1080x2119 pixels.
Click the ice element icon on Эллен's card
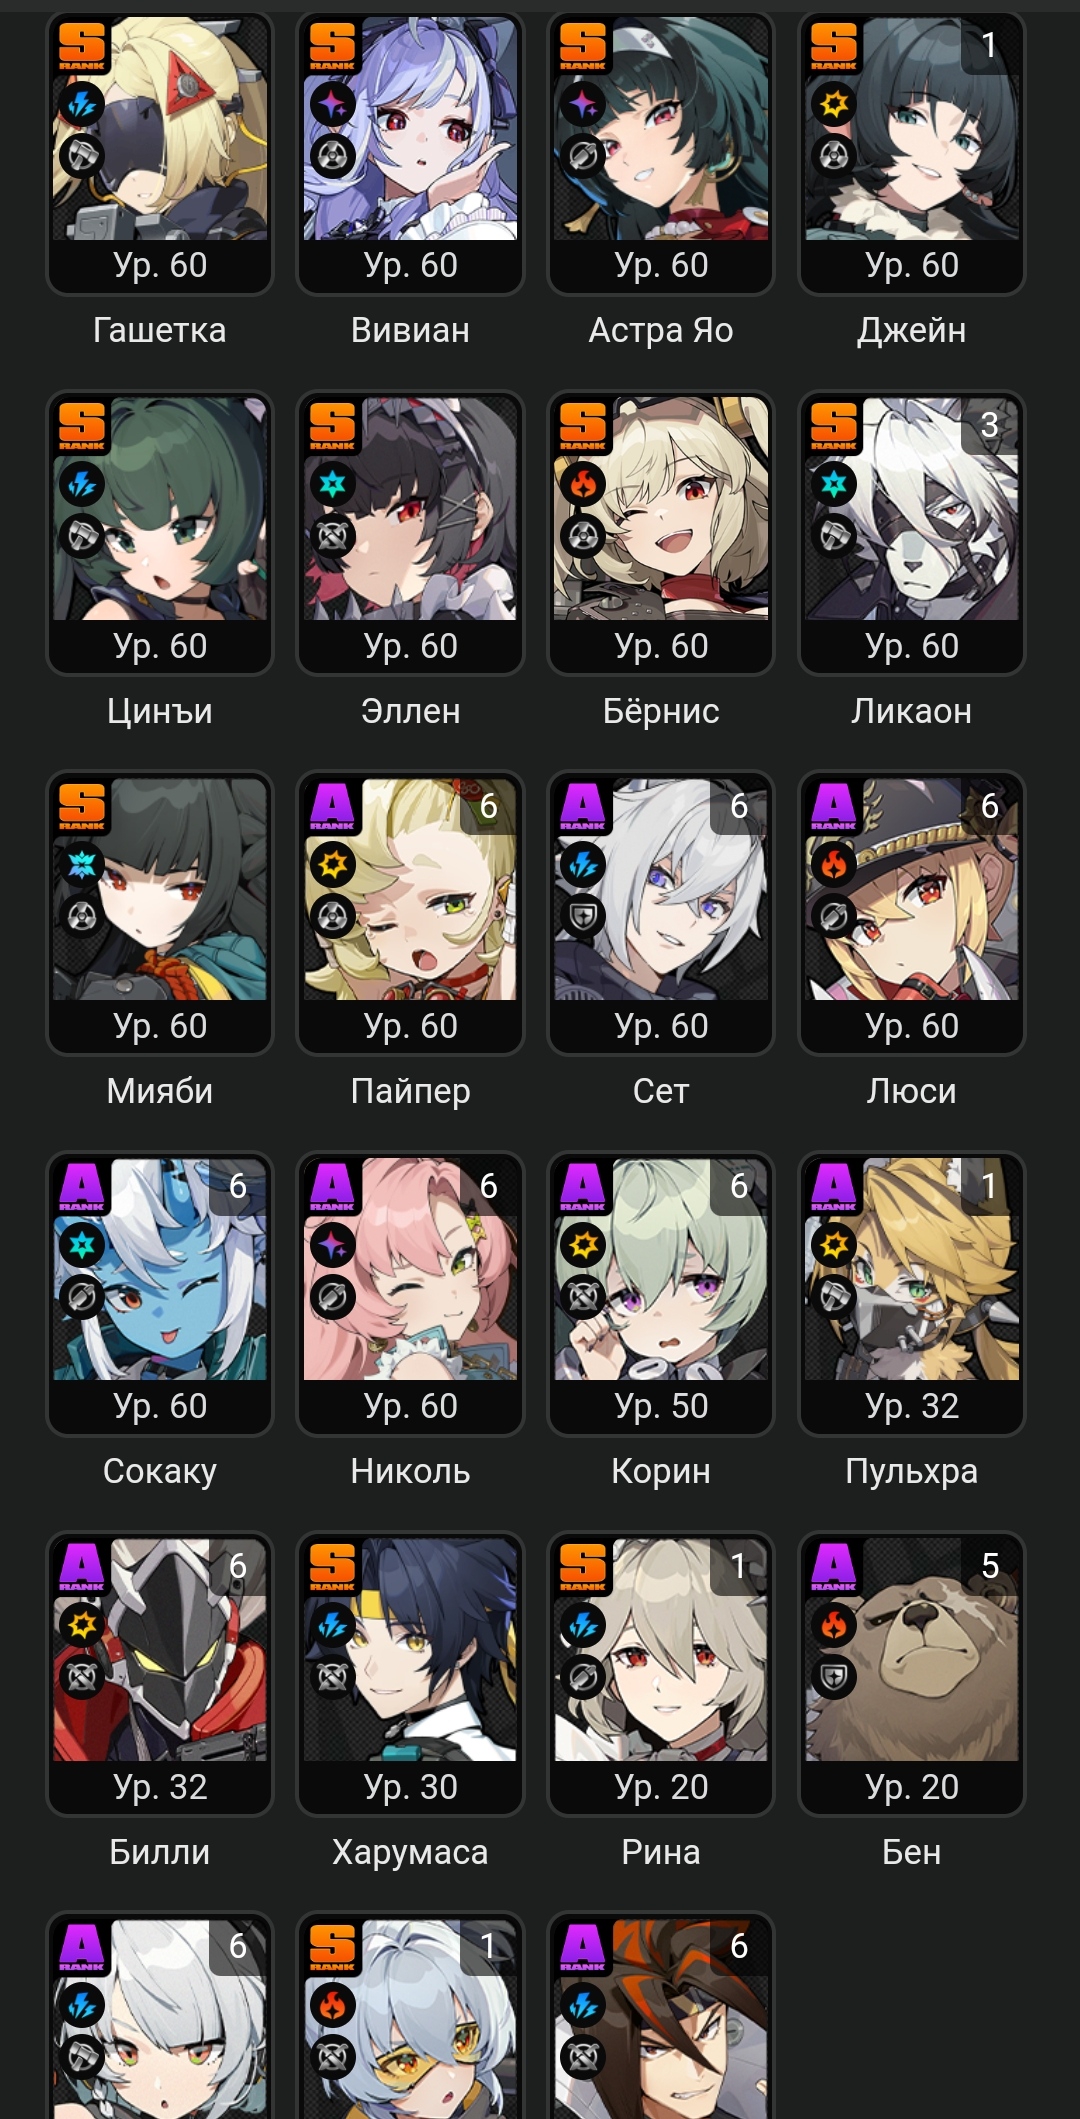pyautogui.click(x=333, y=485)
